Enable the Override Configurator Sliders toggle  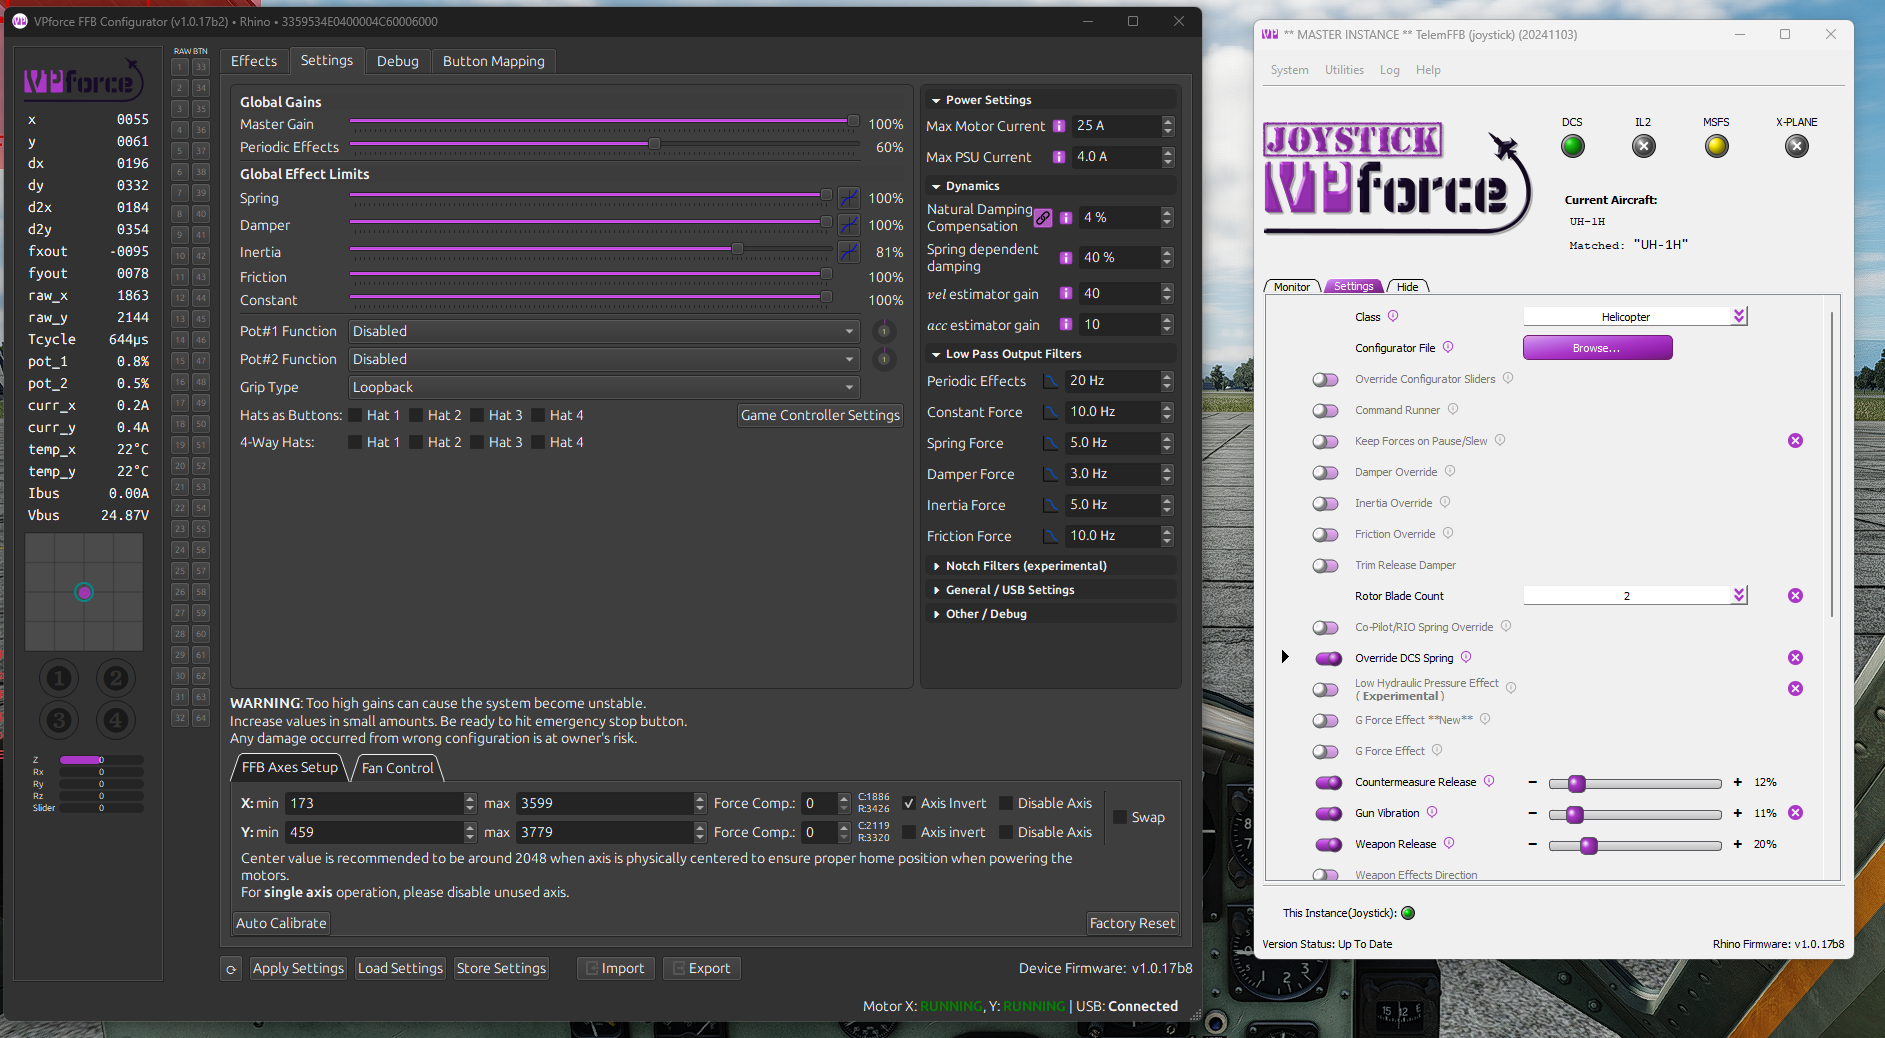click(x=1325, y=380)
